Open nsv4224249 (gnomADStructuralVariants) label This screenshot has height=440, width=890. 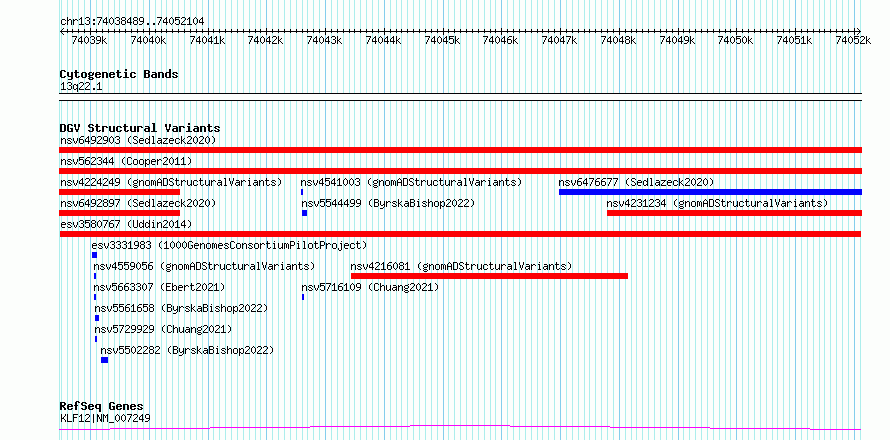(x=171, y=182)
